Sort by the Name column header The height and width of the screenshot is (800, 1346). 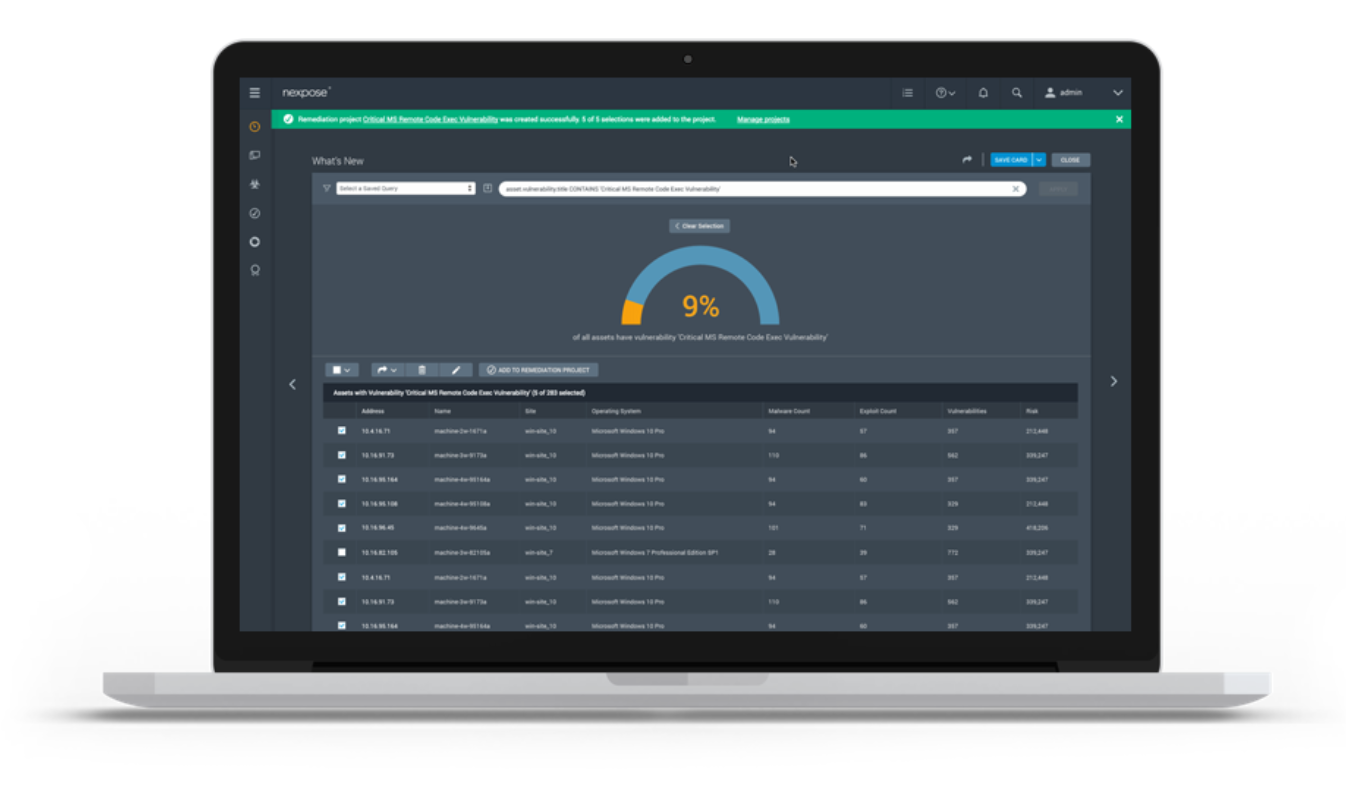coord(443,411)
